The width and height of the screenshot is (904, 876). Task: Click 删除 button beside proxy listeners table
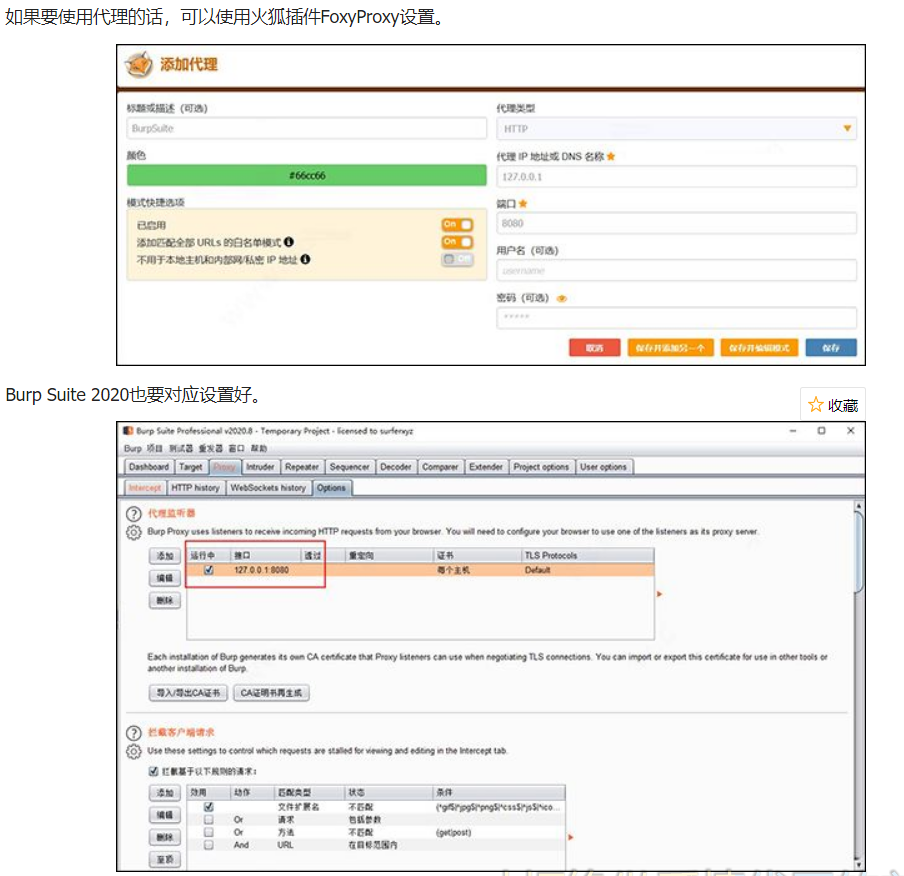(165, 600)
